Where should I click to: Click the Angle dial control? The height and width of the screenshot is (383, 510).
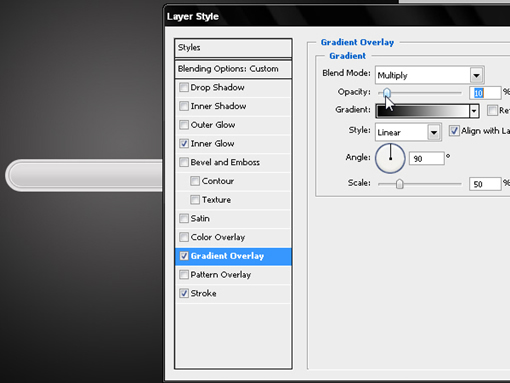[x=390, y=158]
